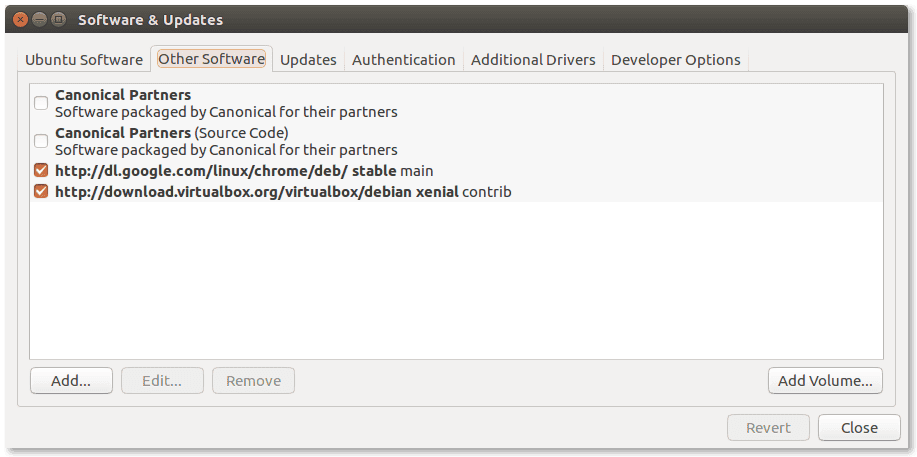Enable the Canonical Partners checkbox
Image resolution: width=917 pixels, height=457 pixels.
click(41, 103)
